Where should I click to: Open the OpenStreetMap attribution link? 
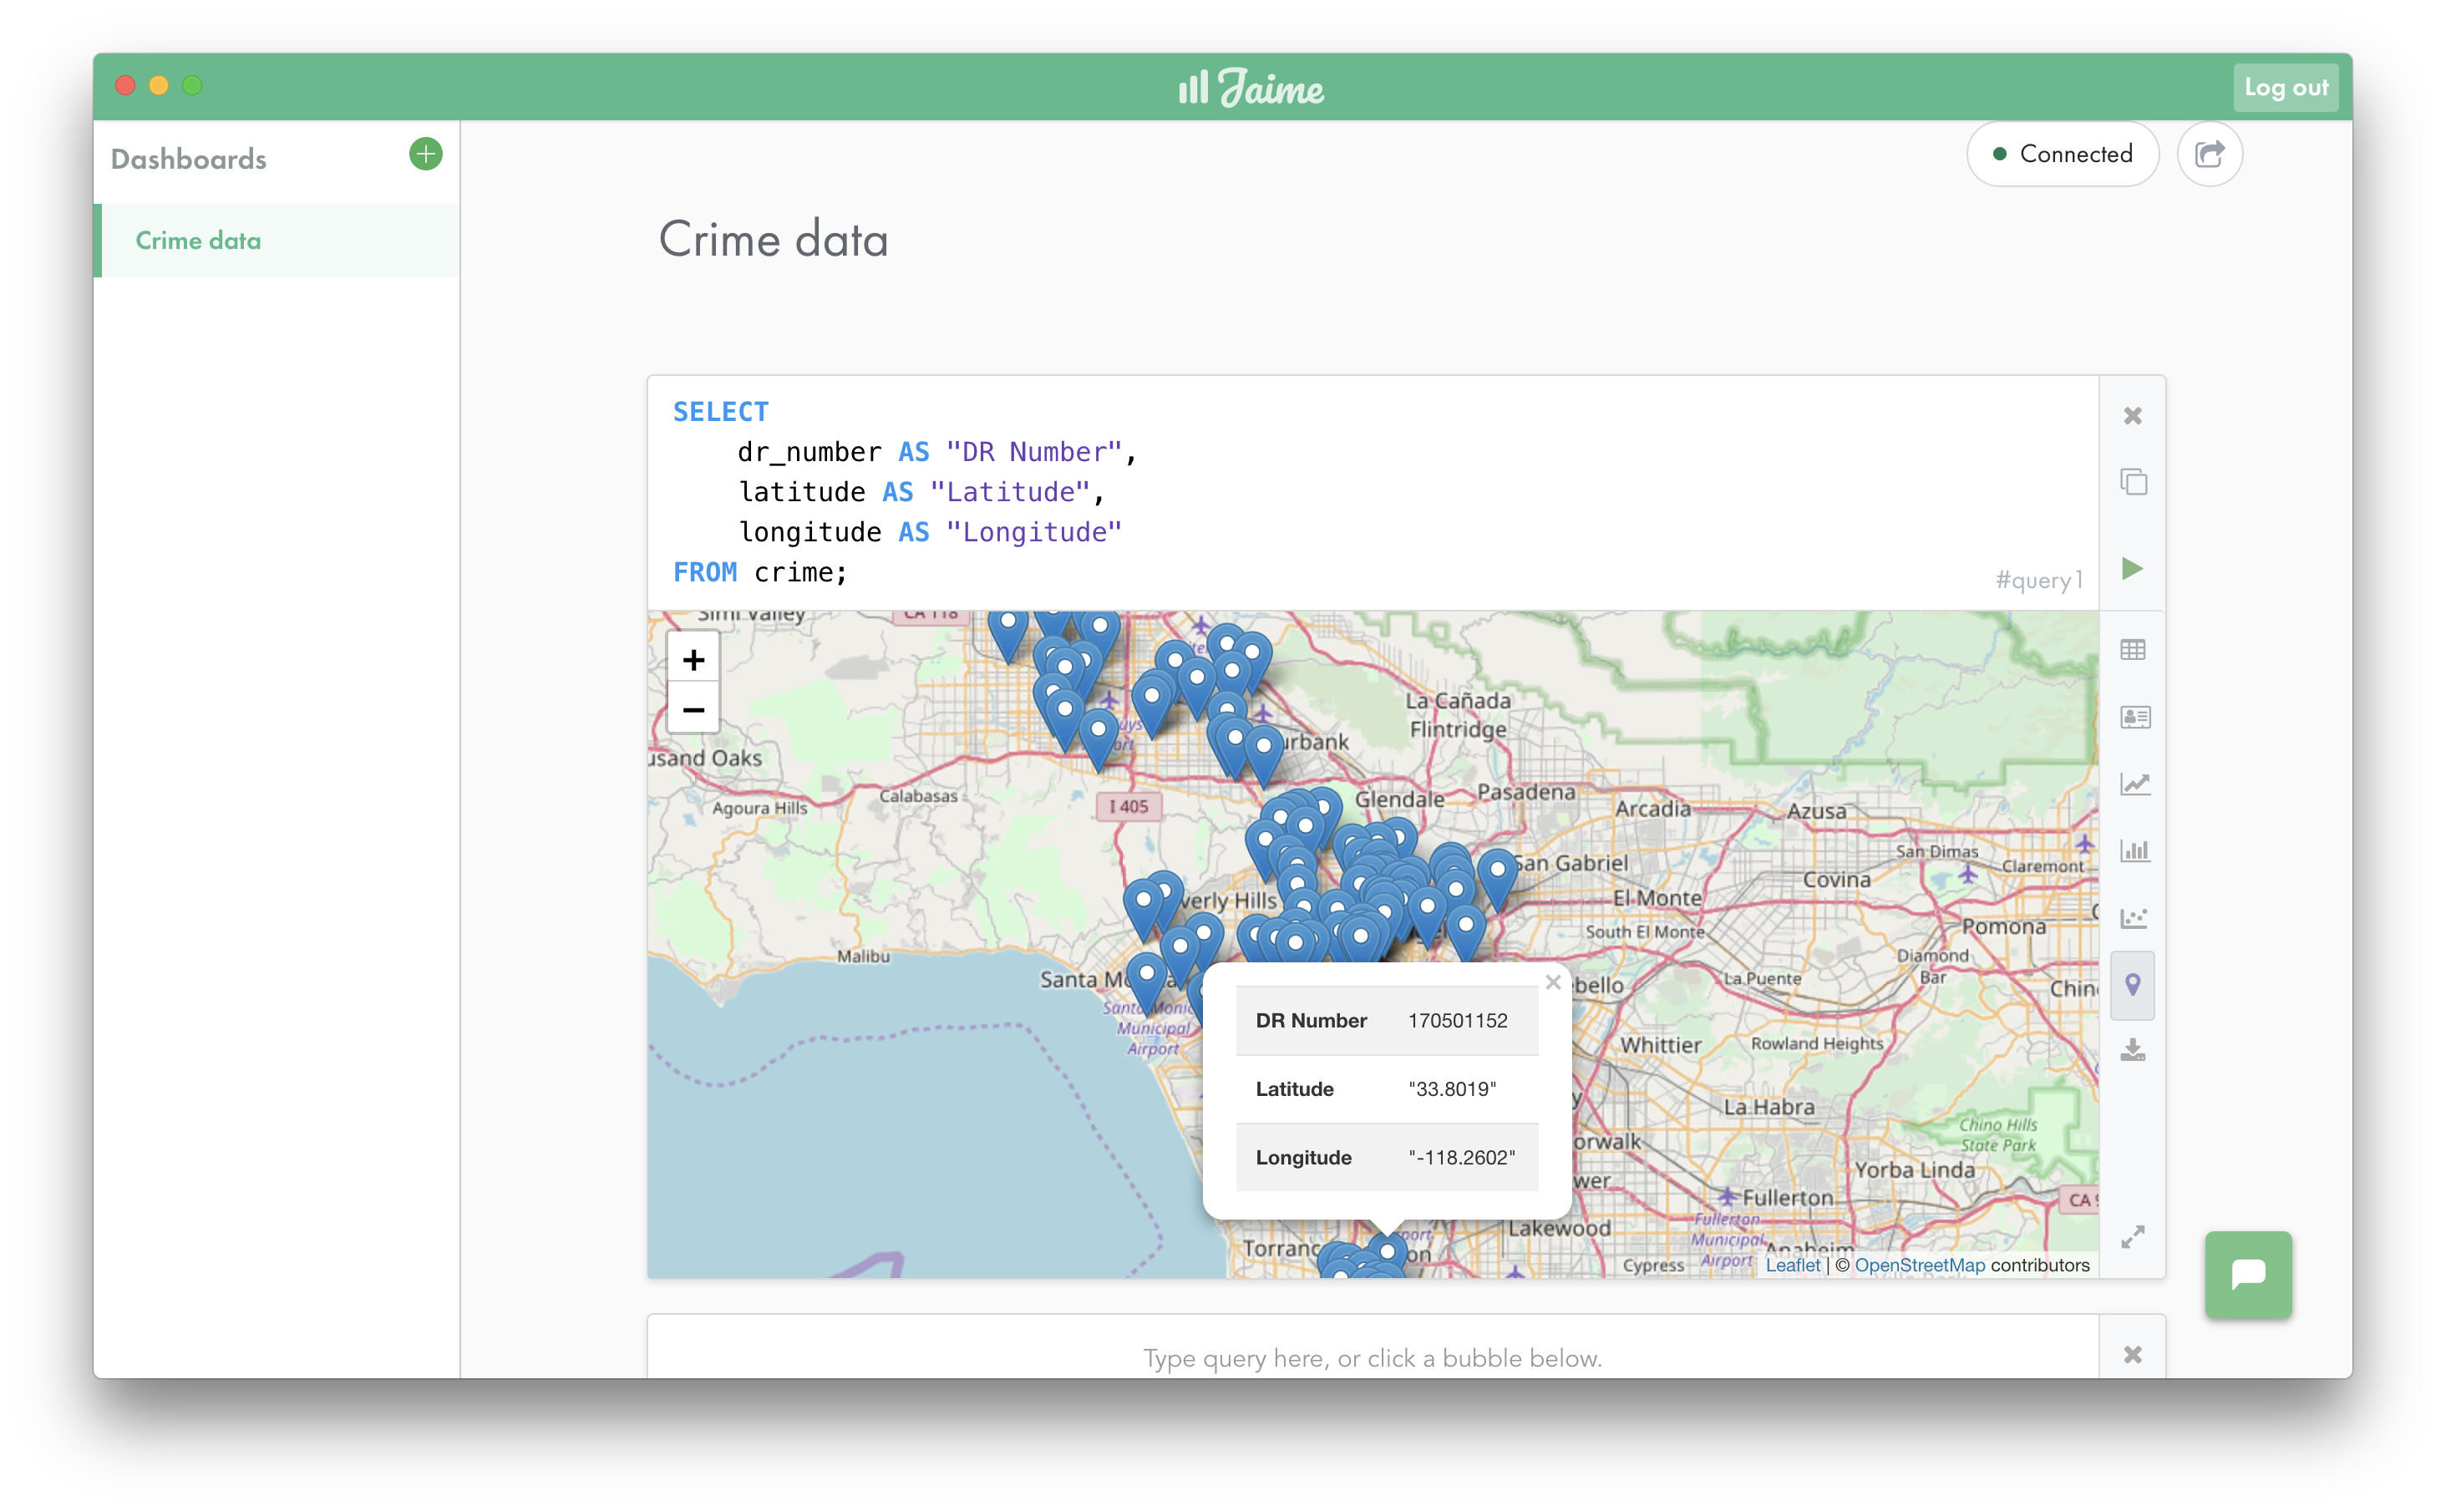1918,1265
